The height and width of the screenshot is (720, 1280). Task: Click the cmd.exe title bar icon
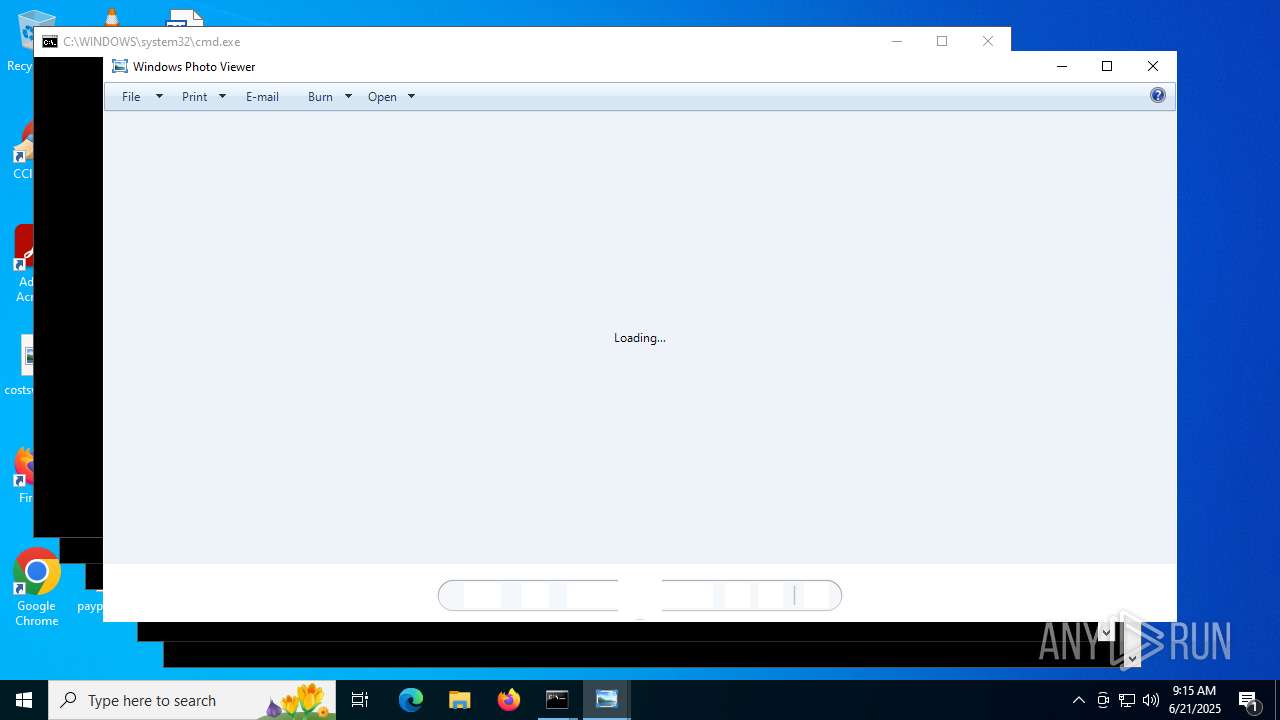click(x=50, y=42)
